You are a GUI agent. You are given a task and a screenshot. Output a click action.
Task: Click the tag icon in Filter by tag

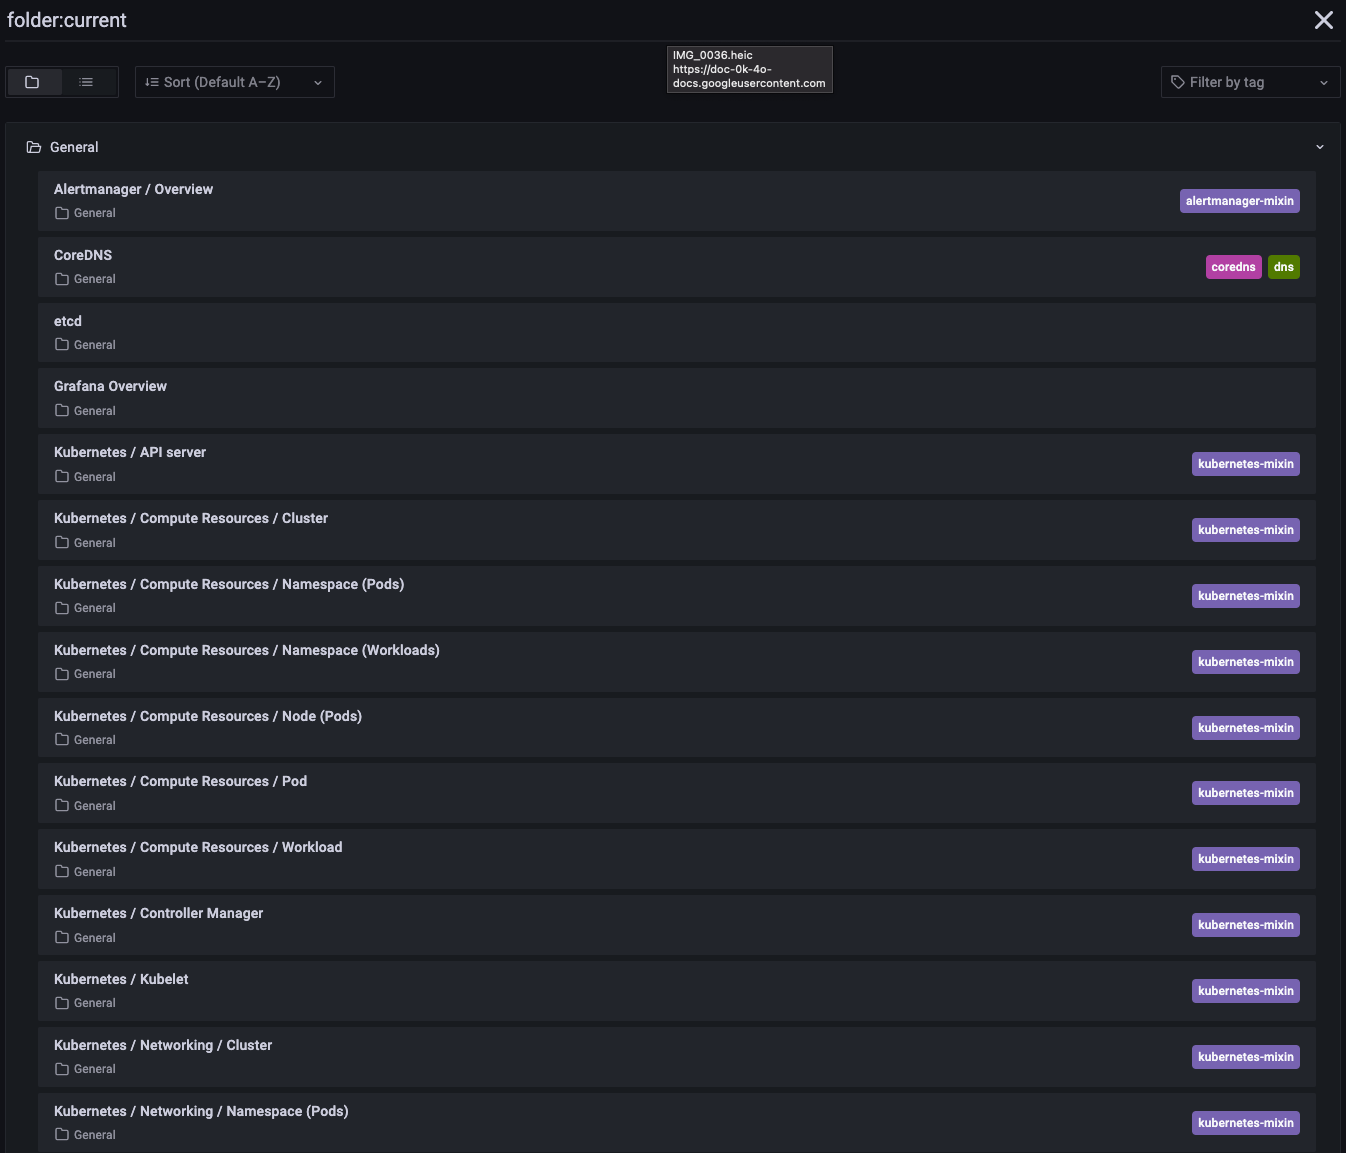coord(1178,82)
